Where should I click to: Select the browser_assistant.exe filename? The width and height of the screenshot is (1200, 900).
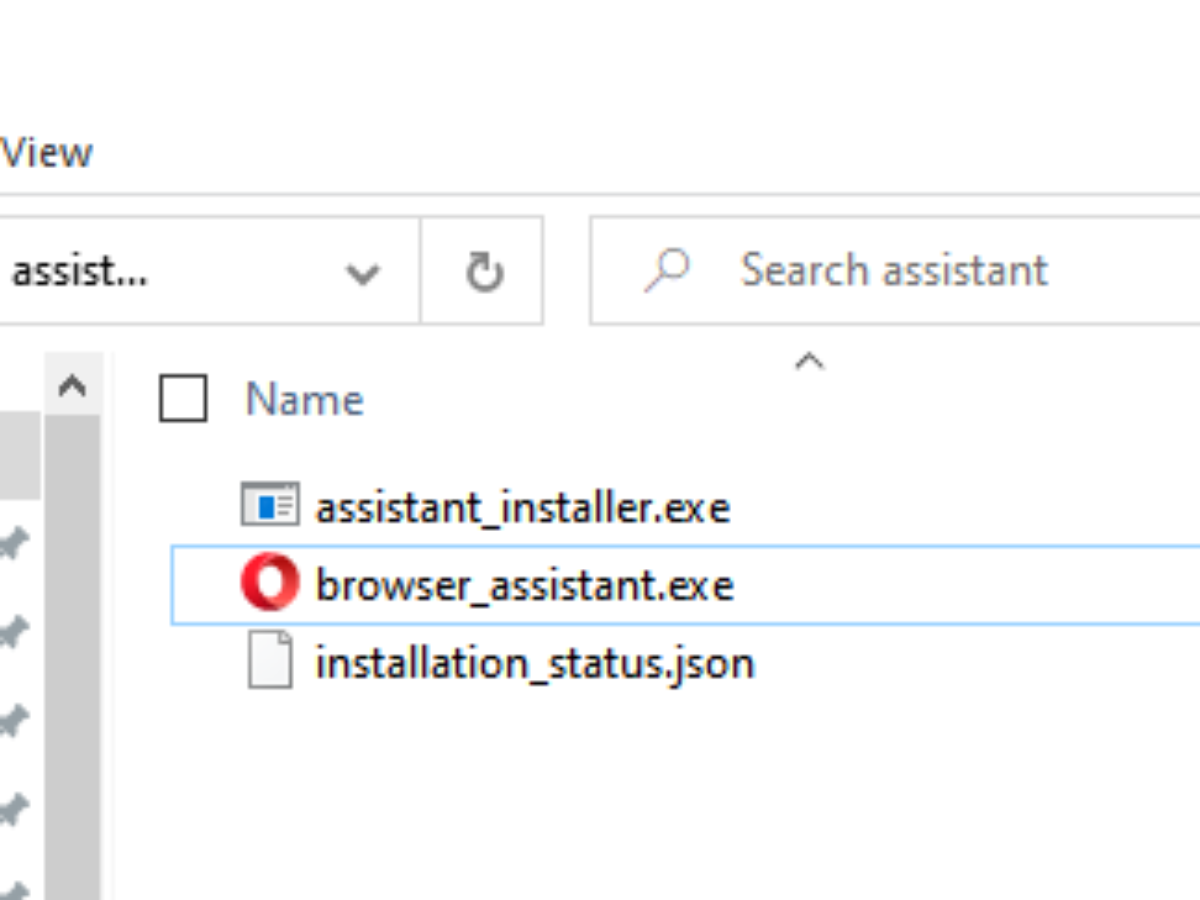[x=524, y=585]
